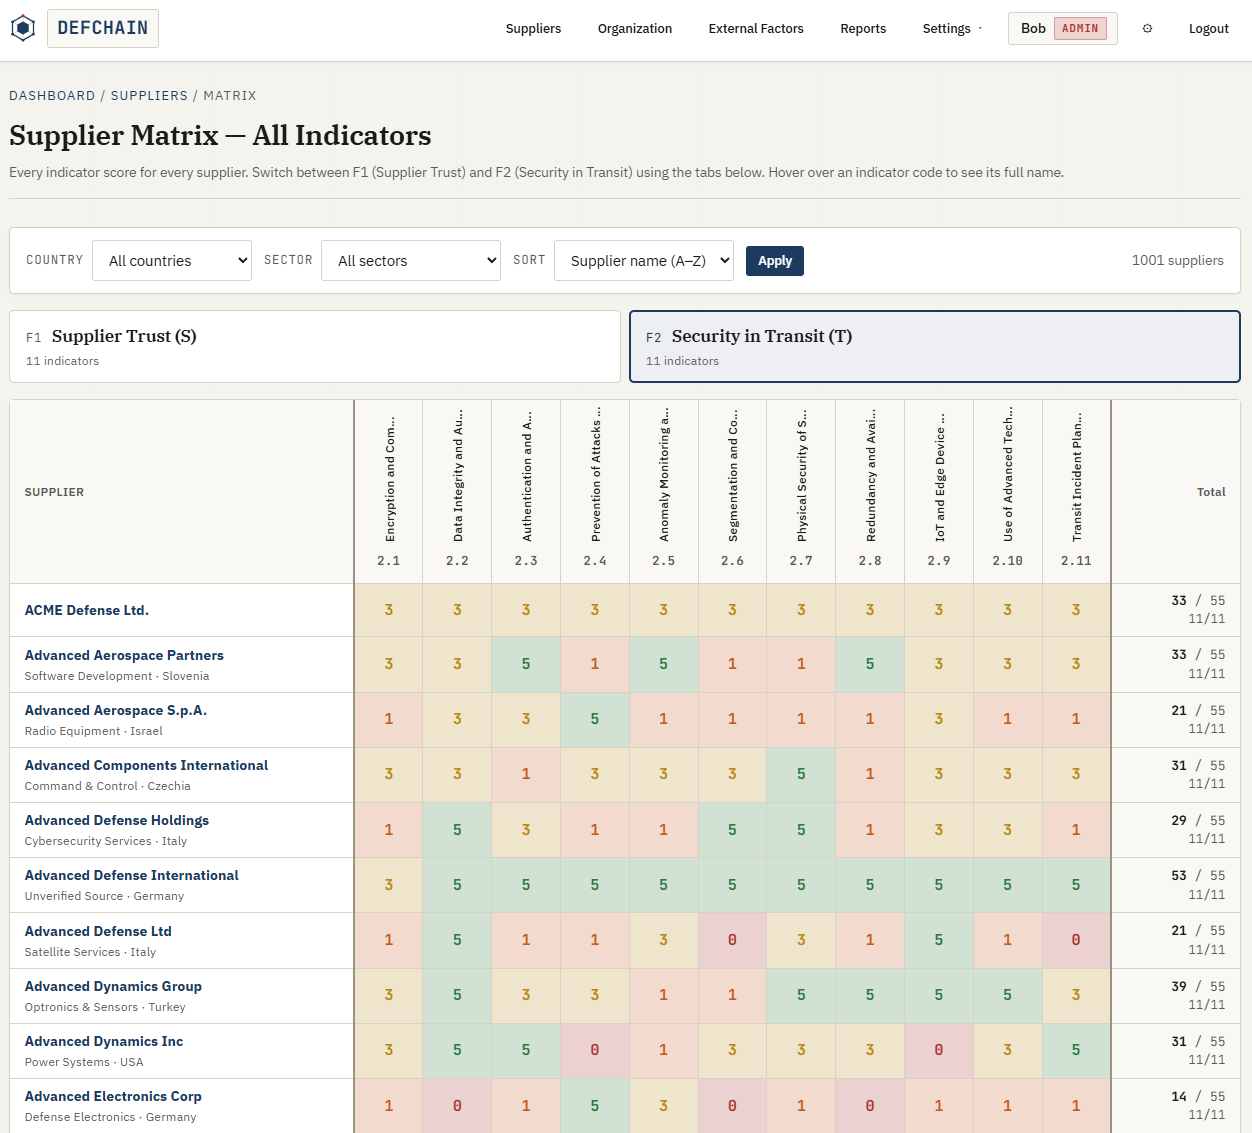Click the Data Integrity 2.2 column header
1252x1133 pixels.
[x=457, y=492]
